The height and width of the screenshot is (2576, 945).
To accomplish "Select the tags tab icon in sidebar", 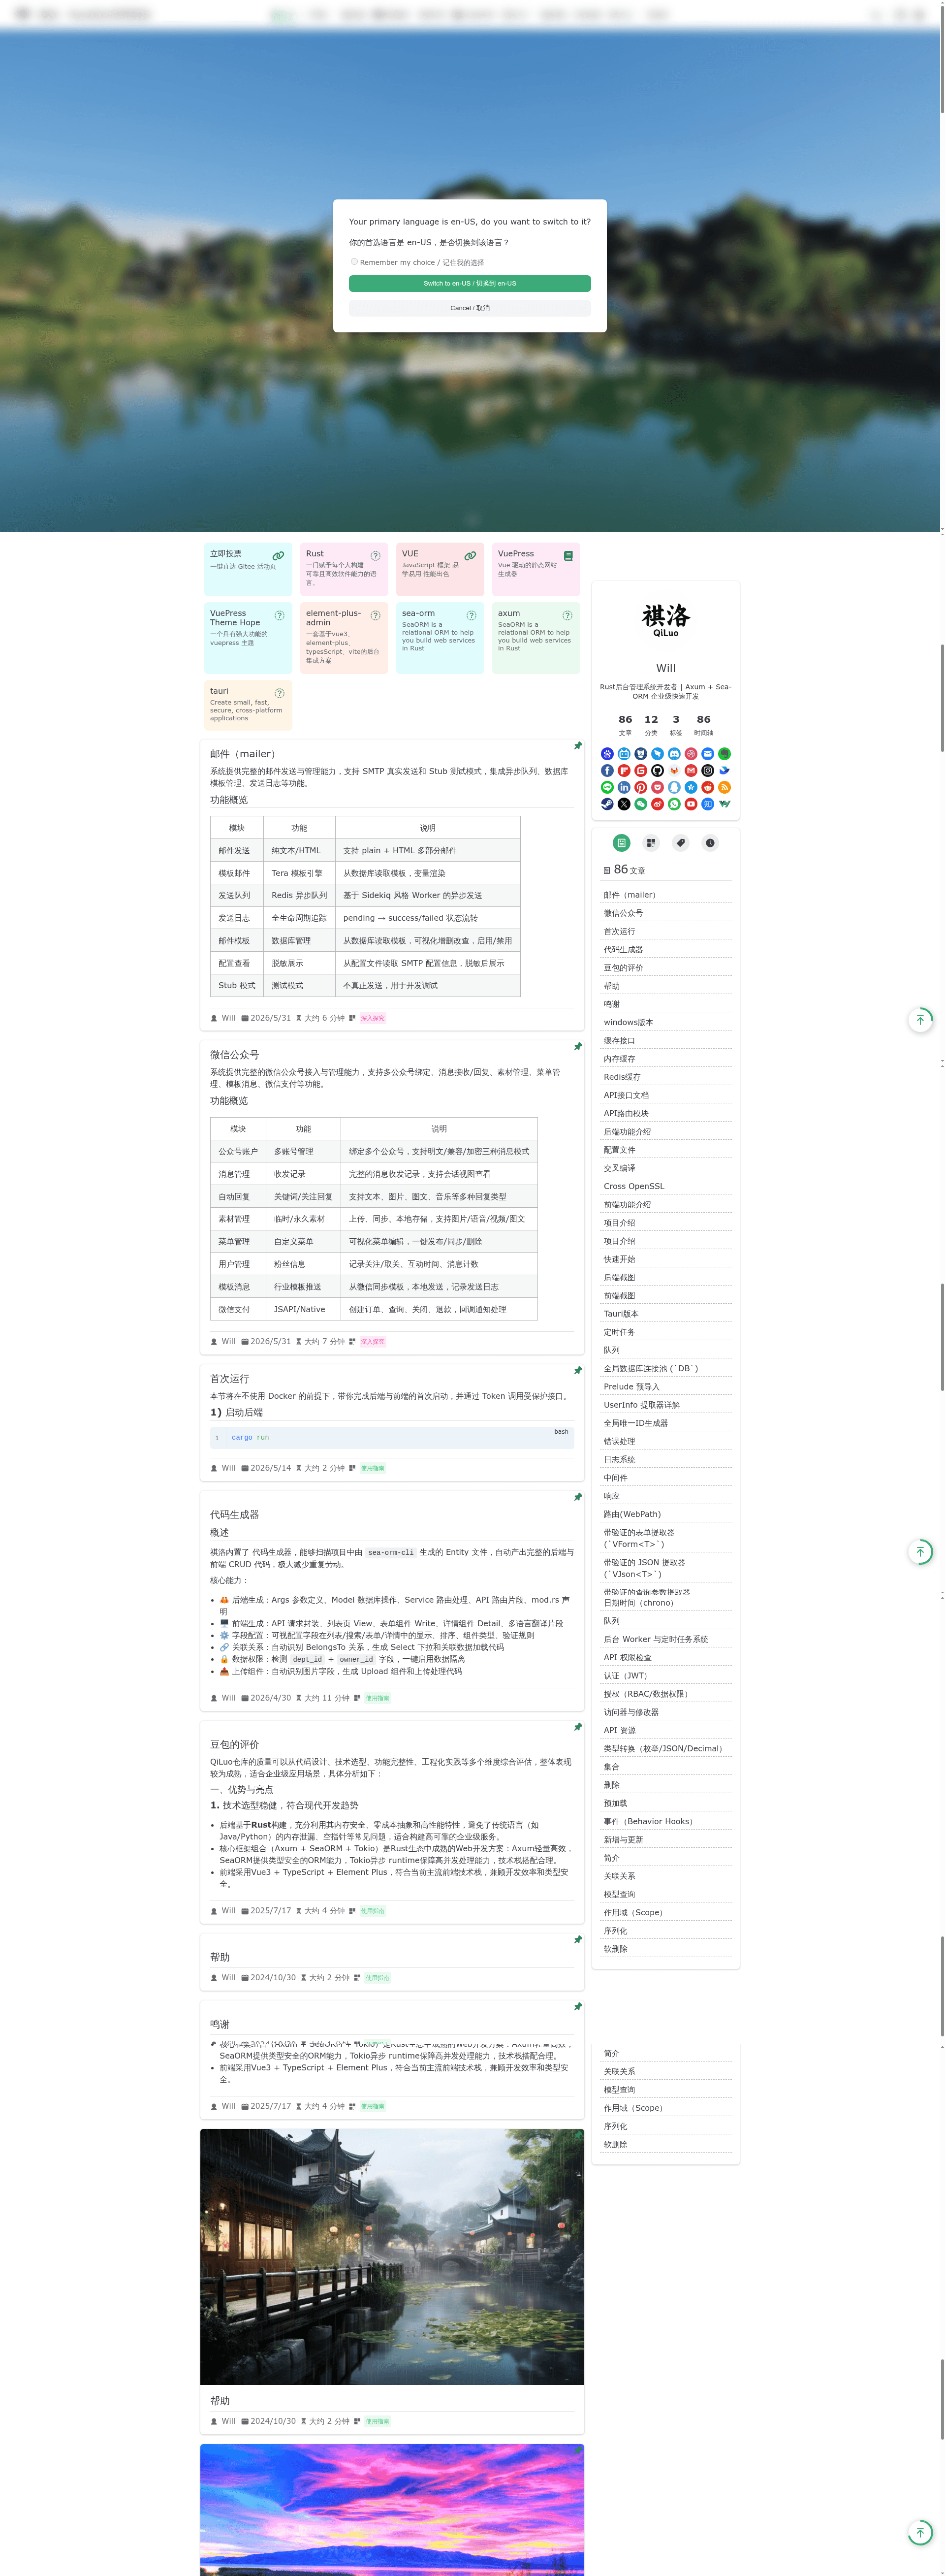I will 680,843.
